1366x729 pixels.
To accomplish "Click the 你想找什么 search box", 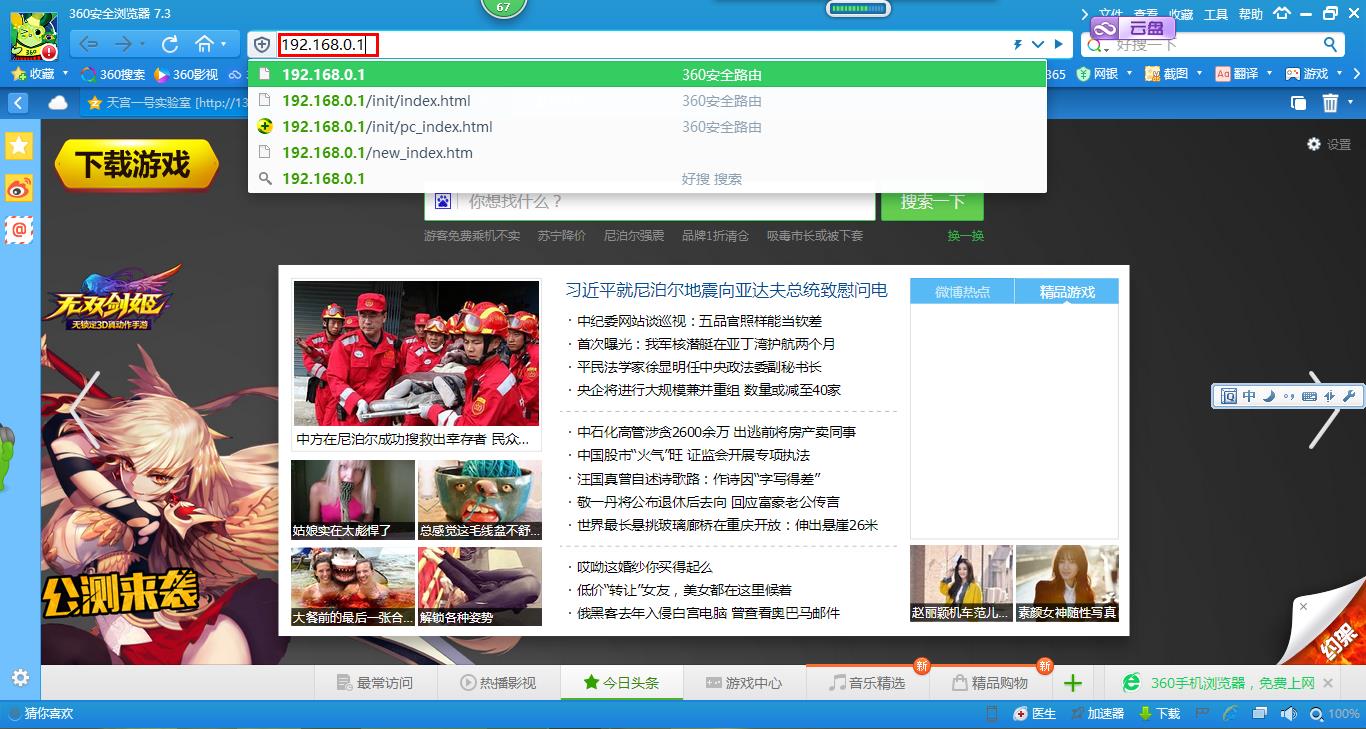I will (650, 202).
